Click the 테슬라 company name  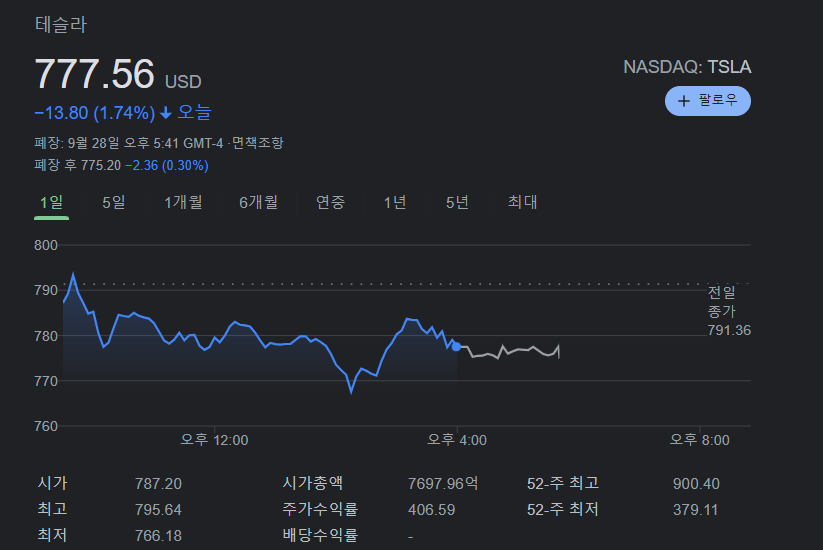pos(61,25)
